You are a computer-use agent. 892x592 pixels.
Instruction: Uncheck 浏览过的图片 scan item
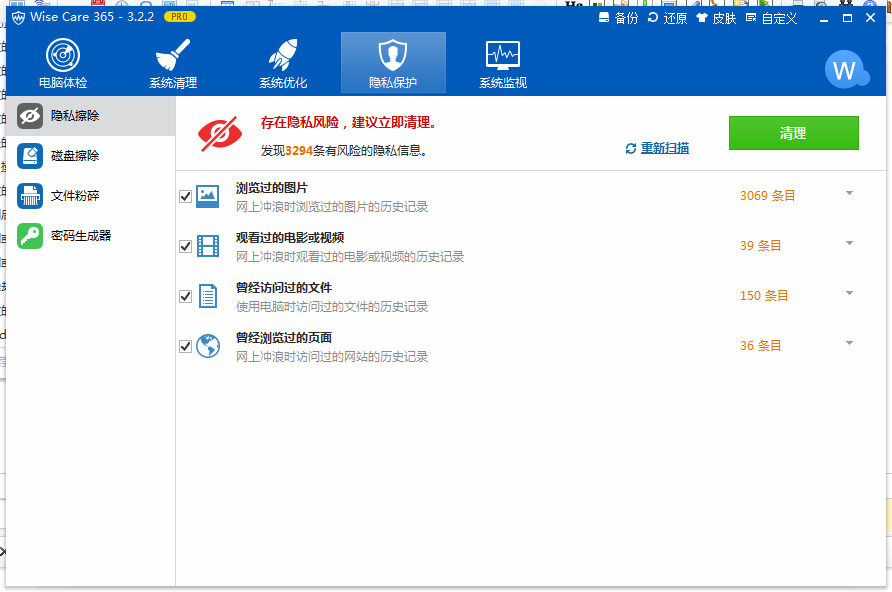(185, 196)
